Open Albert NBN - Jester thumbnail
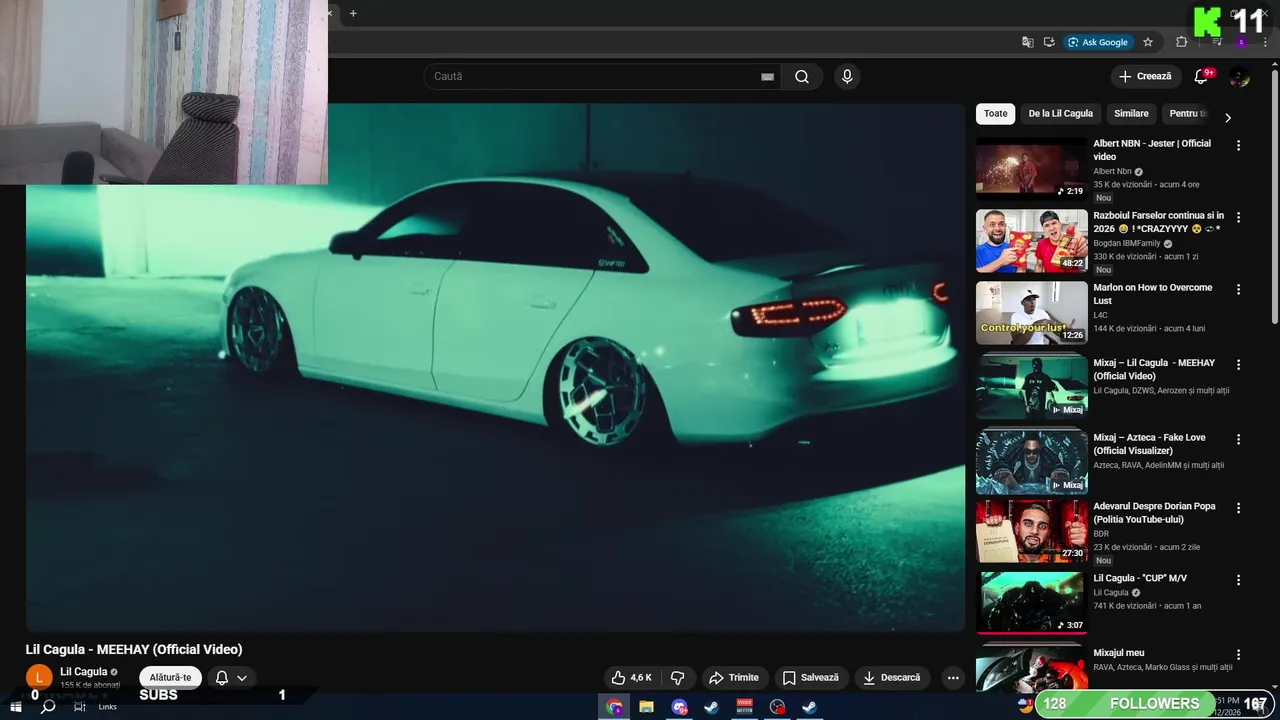The width and height of the screenshot is (1280, 720). pos(1031,169)
